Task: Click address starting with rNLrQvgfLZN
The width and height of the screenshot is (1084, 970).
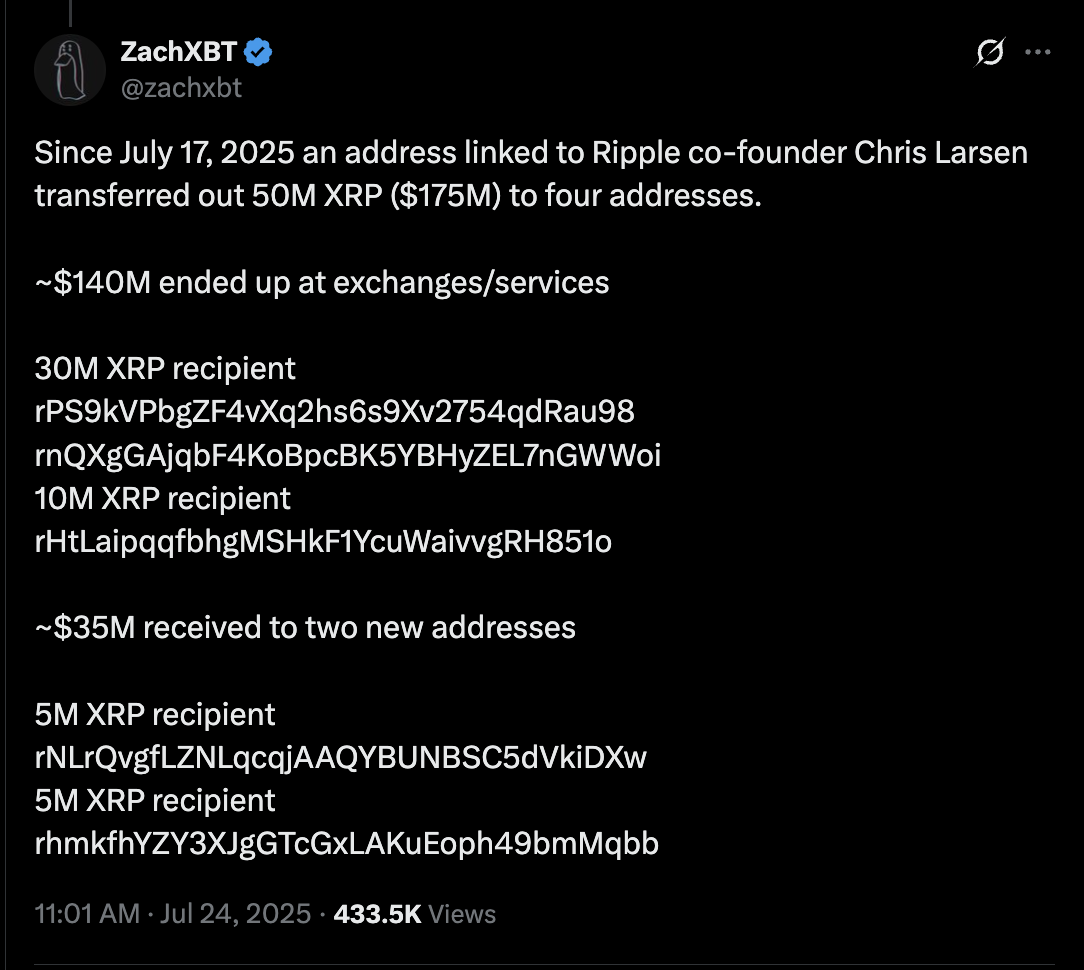Action: click(x=340, y=757)
